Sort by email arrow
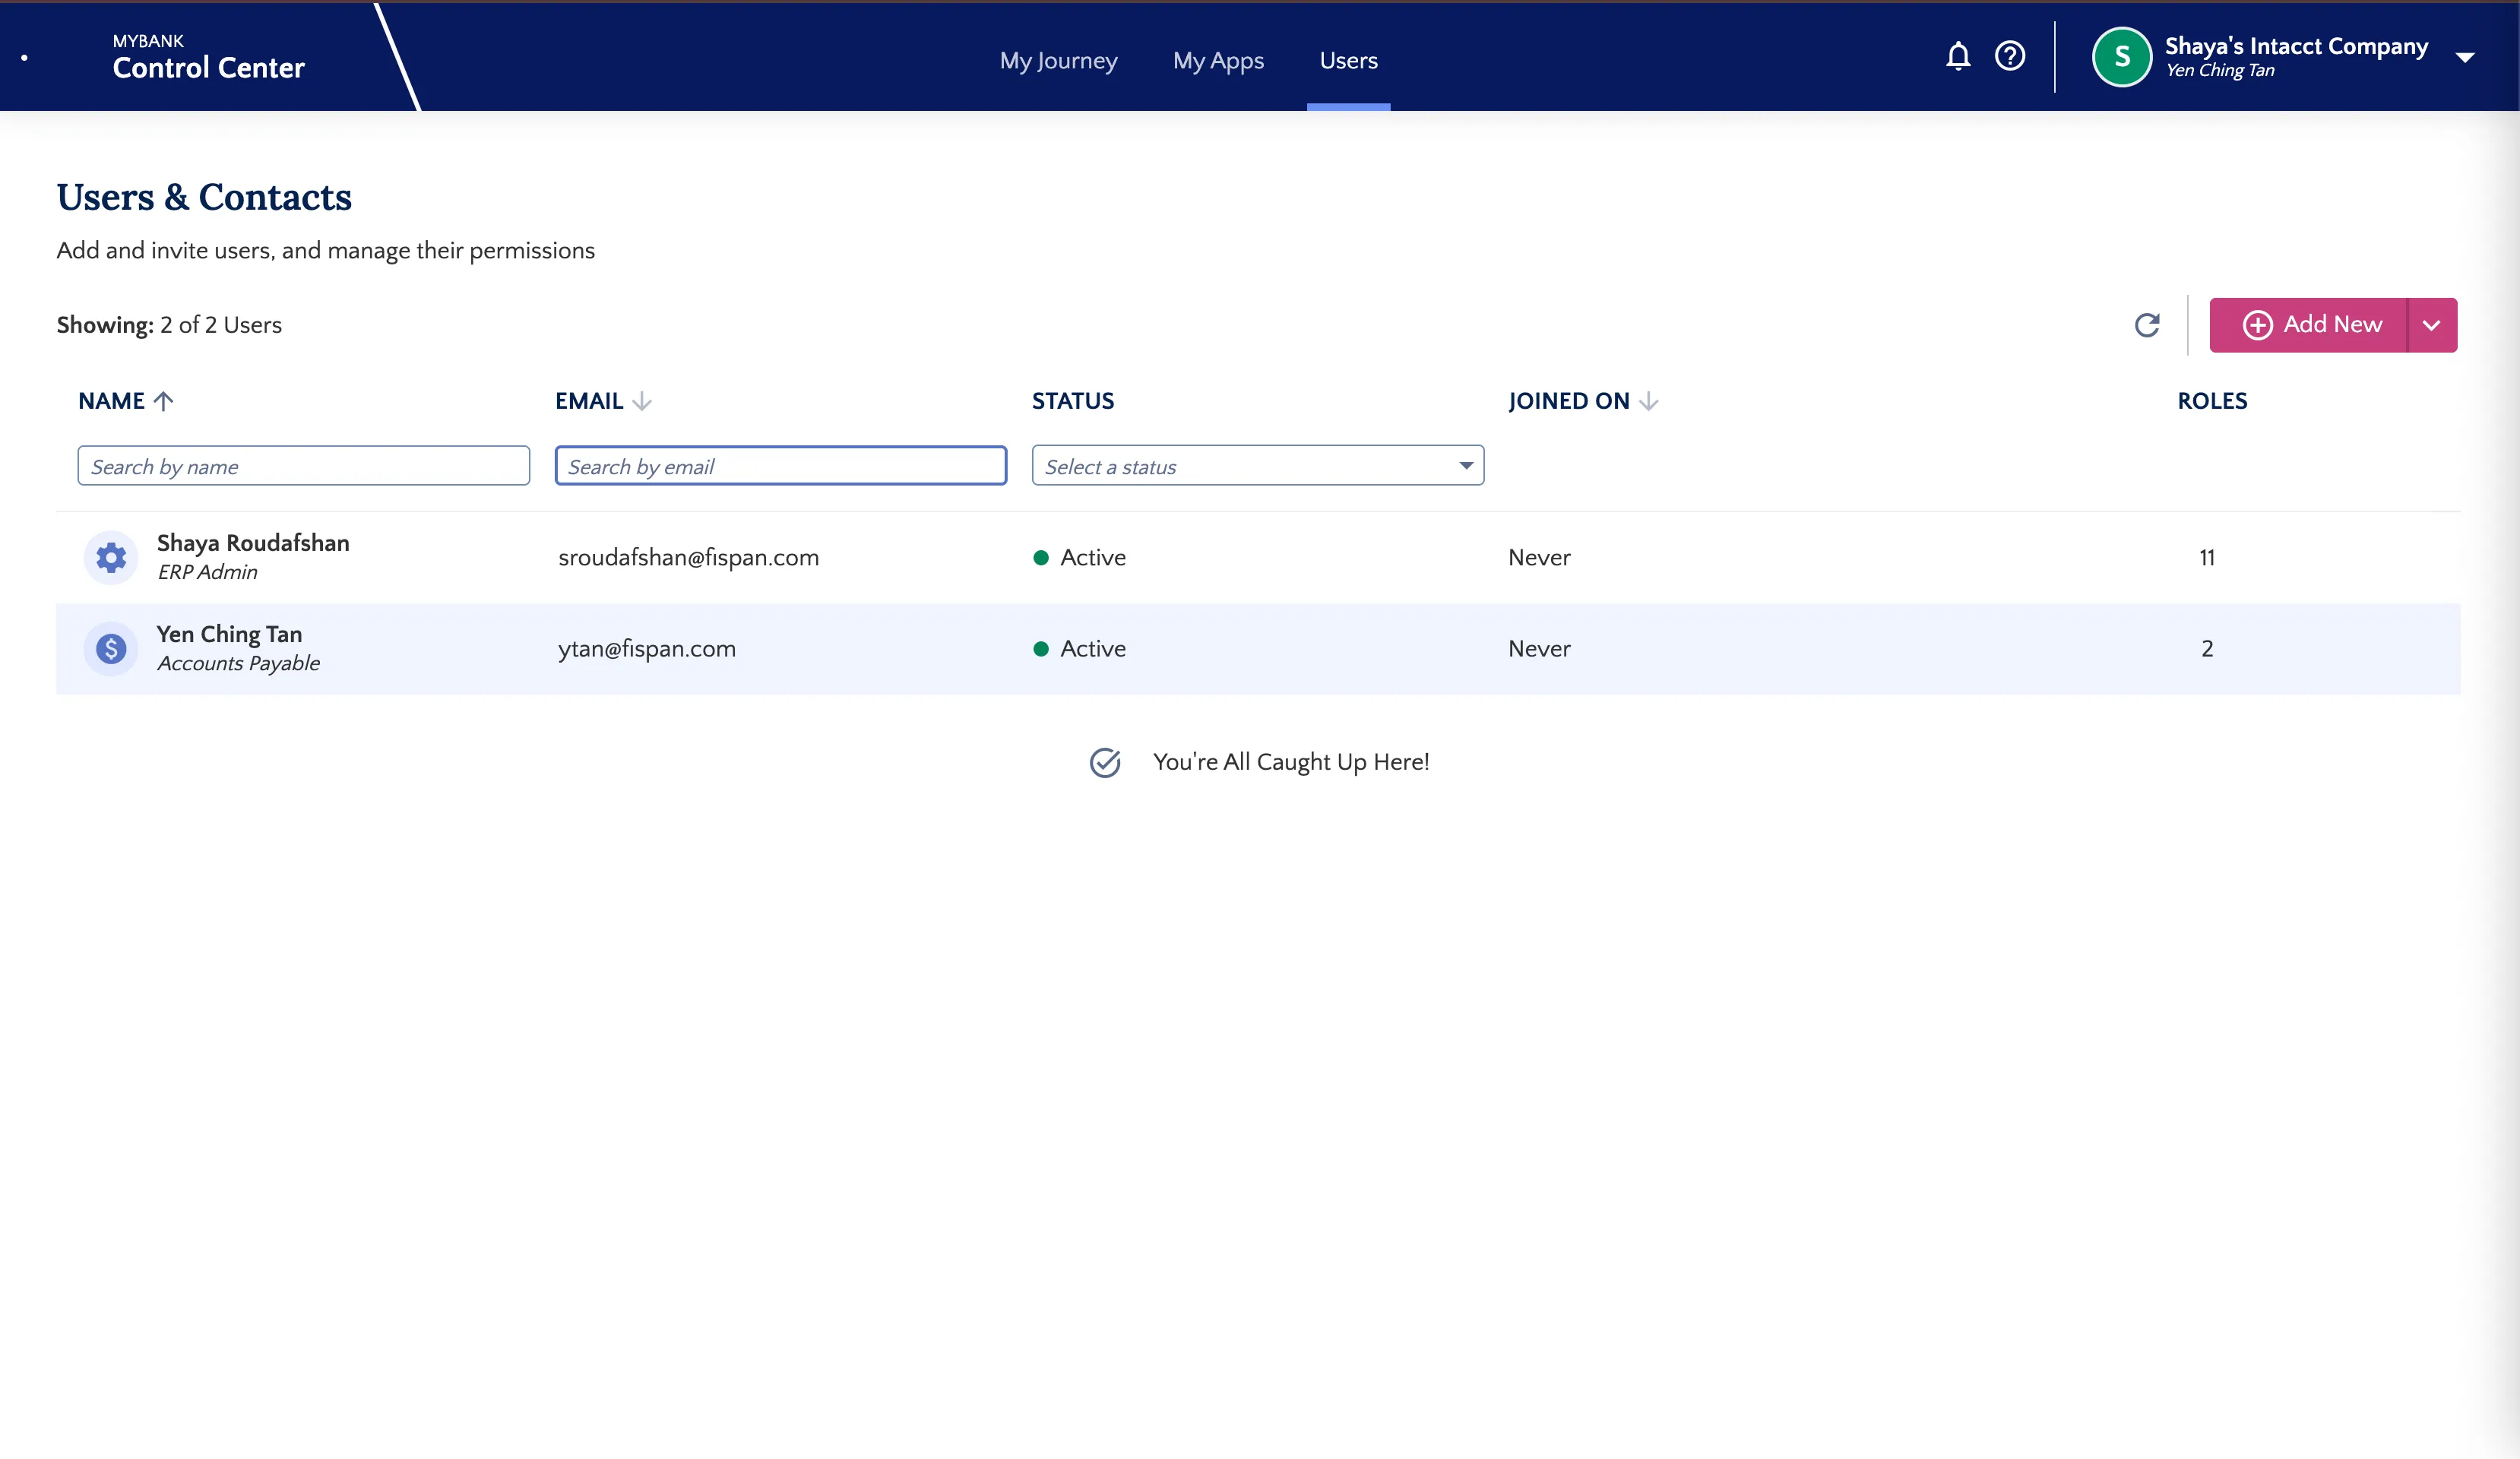This screenshot has height=1459, width=2520. pyautogui.click(x=642, y=401)
